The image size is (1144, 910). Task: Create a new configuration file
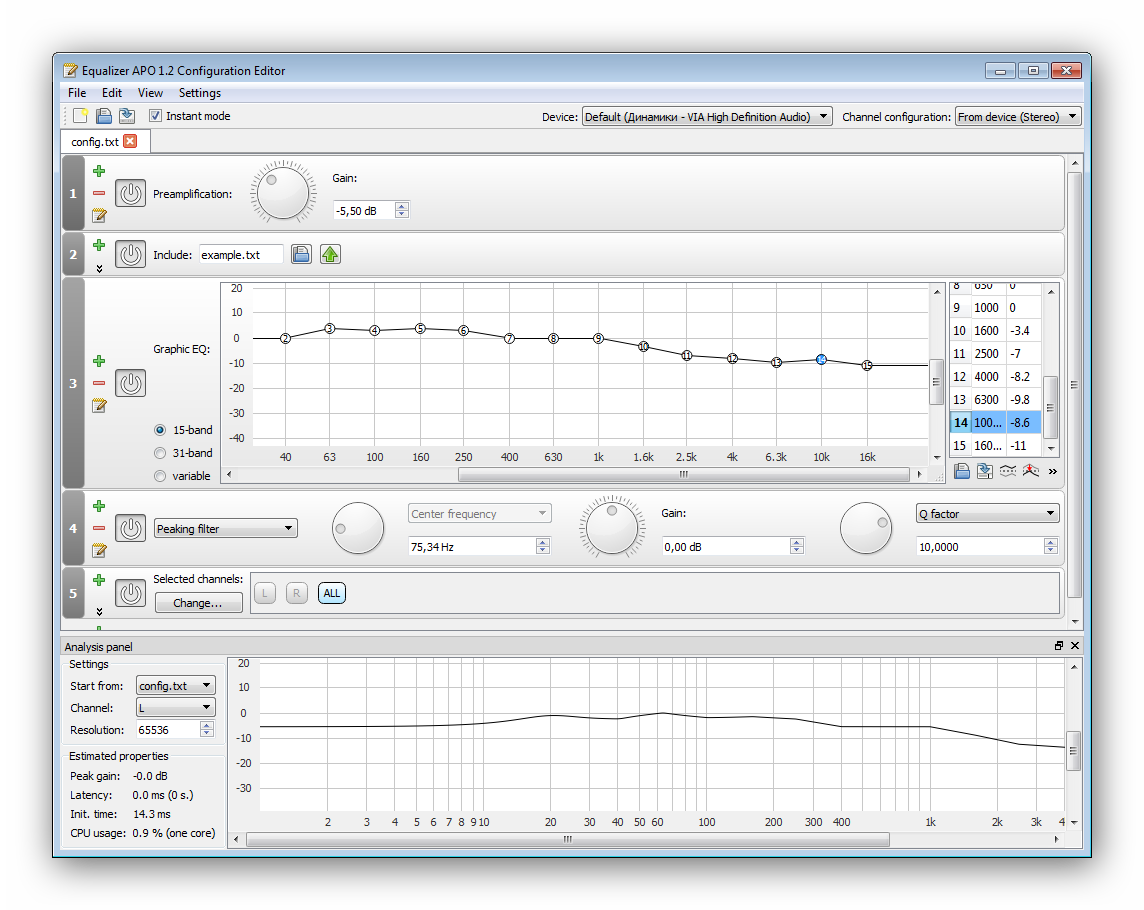coord(80,115)
